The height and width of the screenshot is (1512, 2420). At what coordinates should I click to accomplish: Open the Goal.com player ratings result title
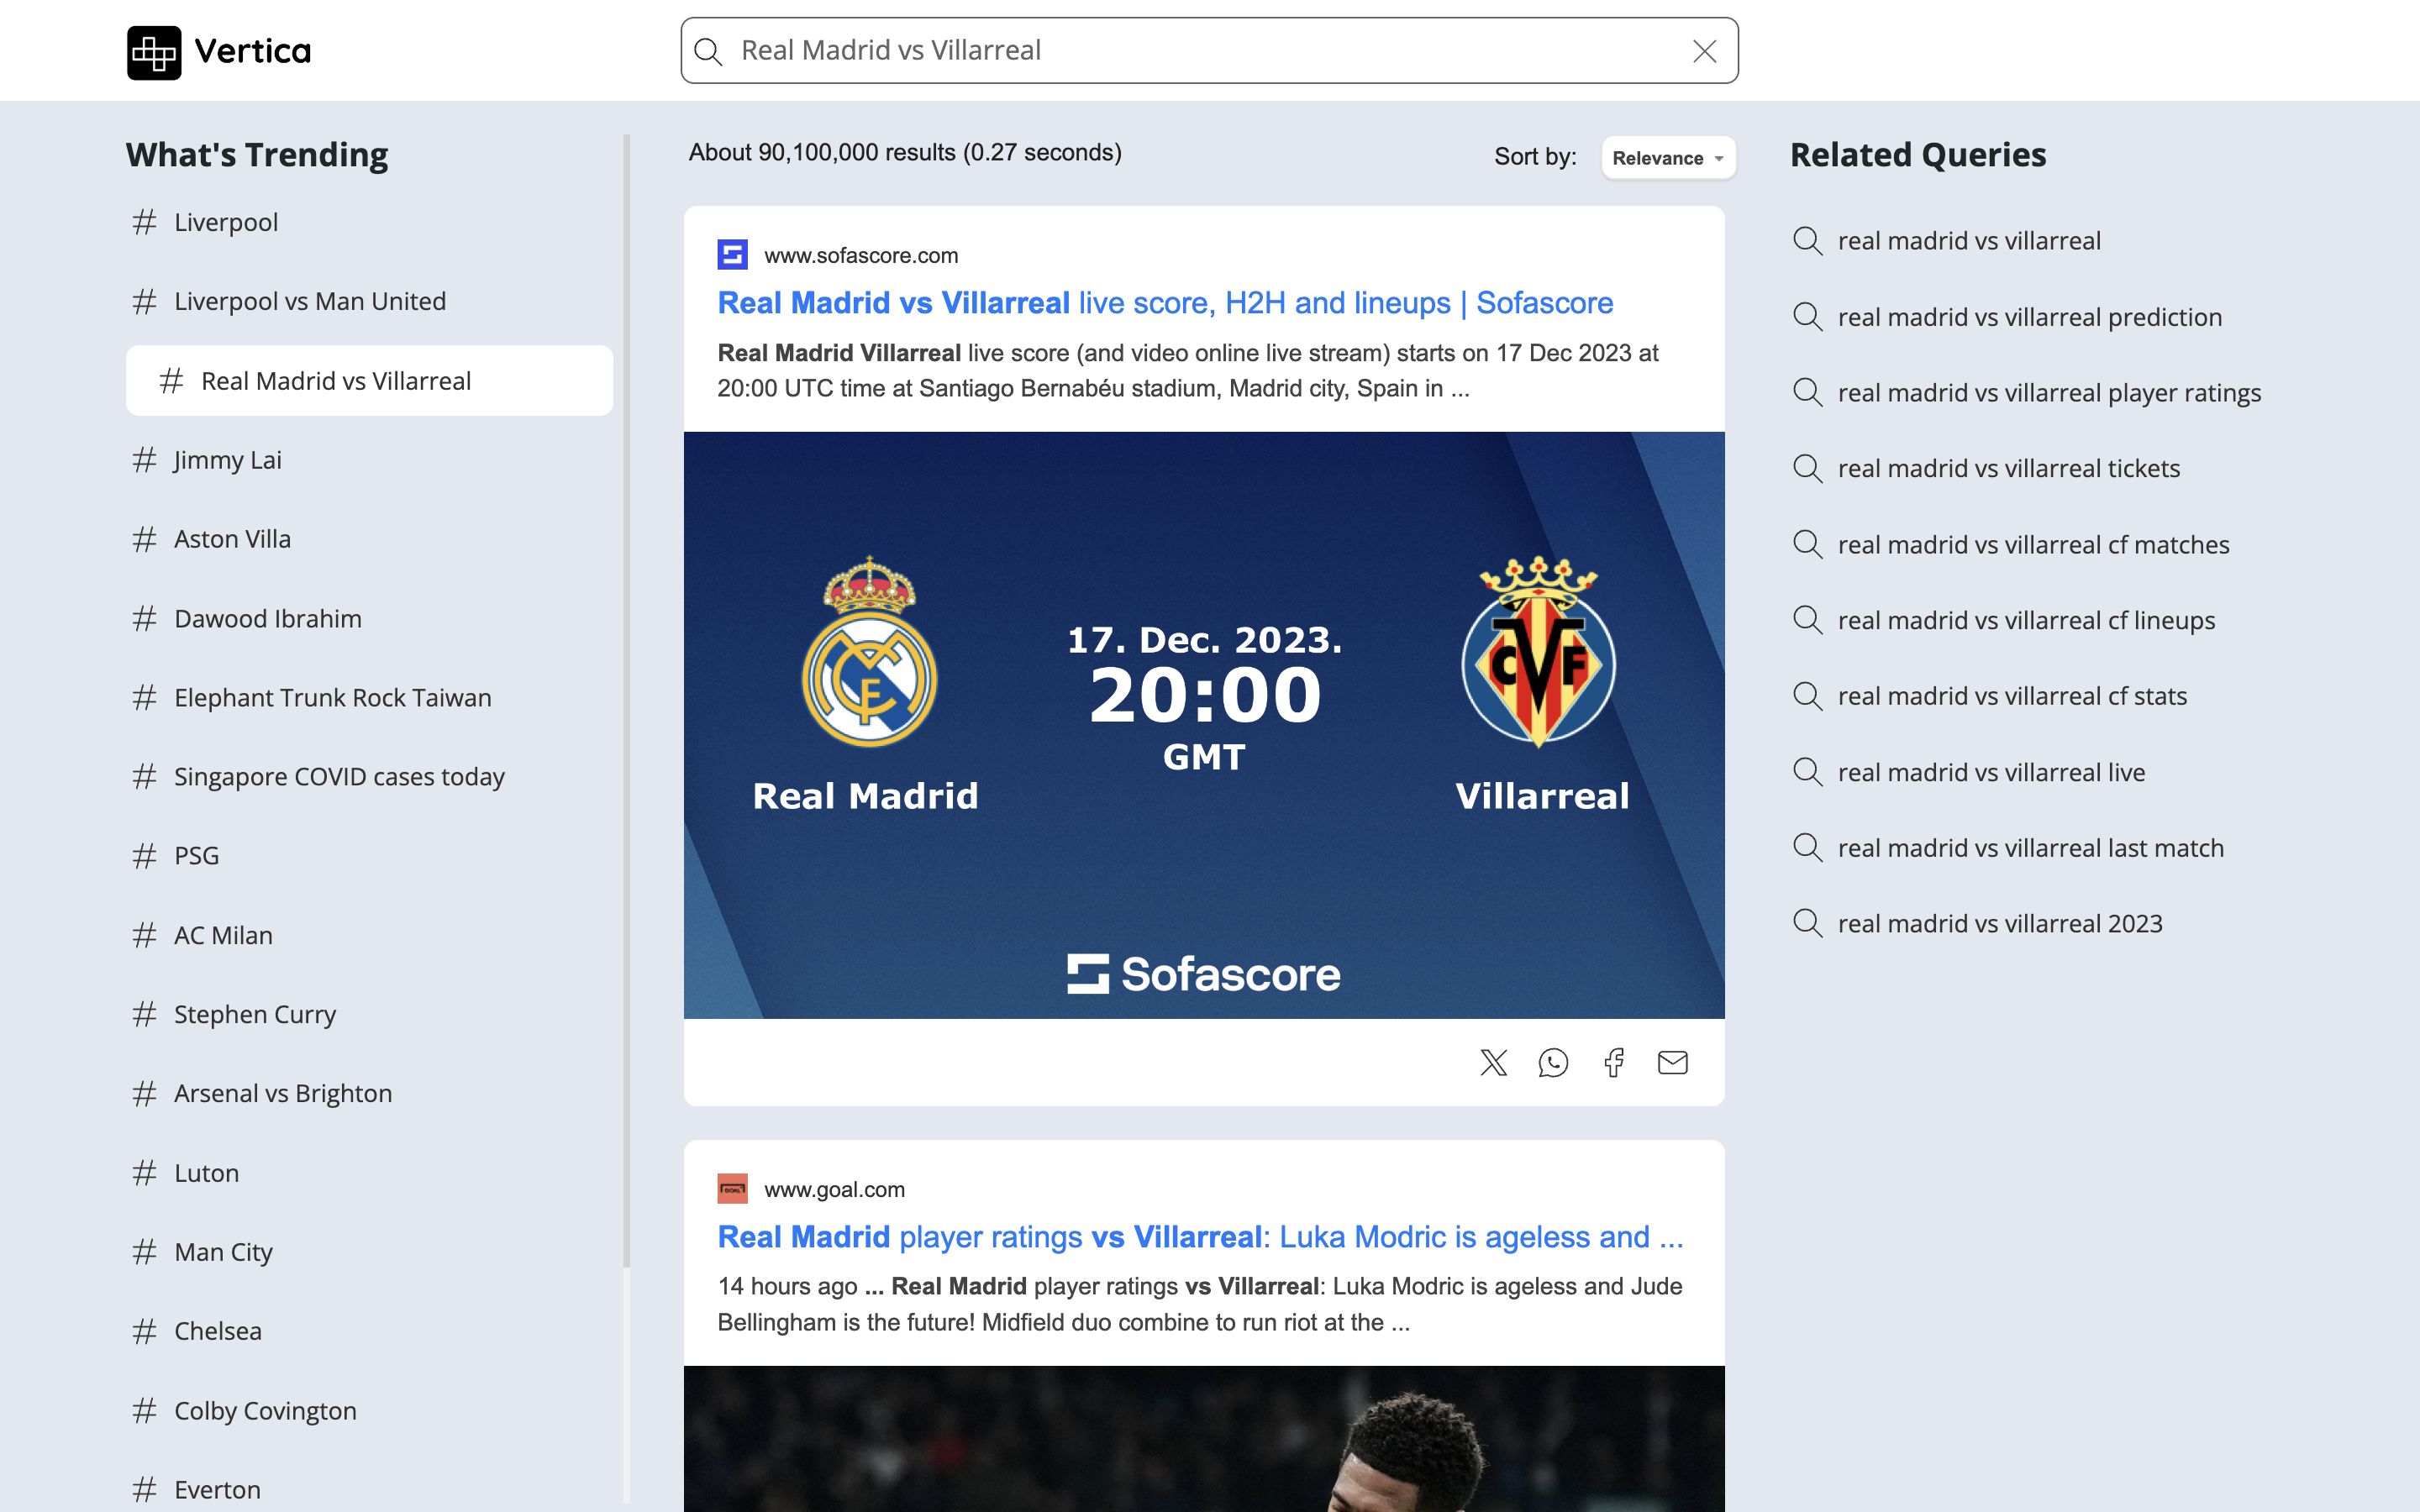pyautogui.click(x=1200, y=1237)
